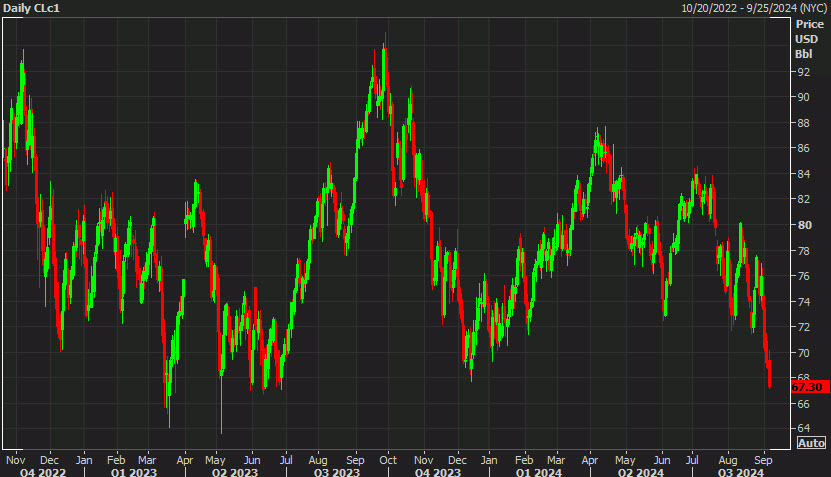Select the 76 price axis label
Viewport: 831px width, 477px height.
(804, 276)
